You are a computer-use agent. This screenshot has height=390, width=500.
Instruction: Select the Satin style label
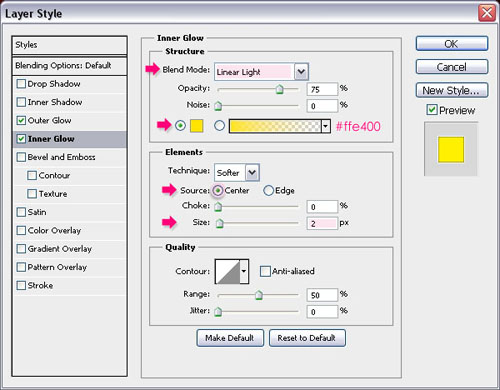(37, 212)
